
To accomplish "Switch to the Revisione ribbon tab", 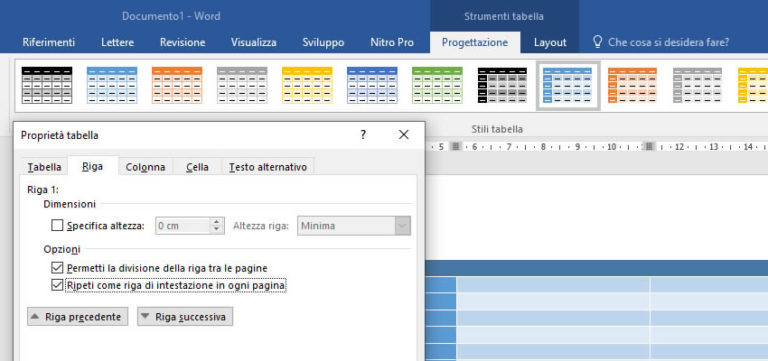I will click(x=182, y=42).
